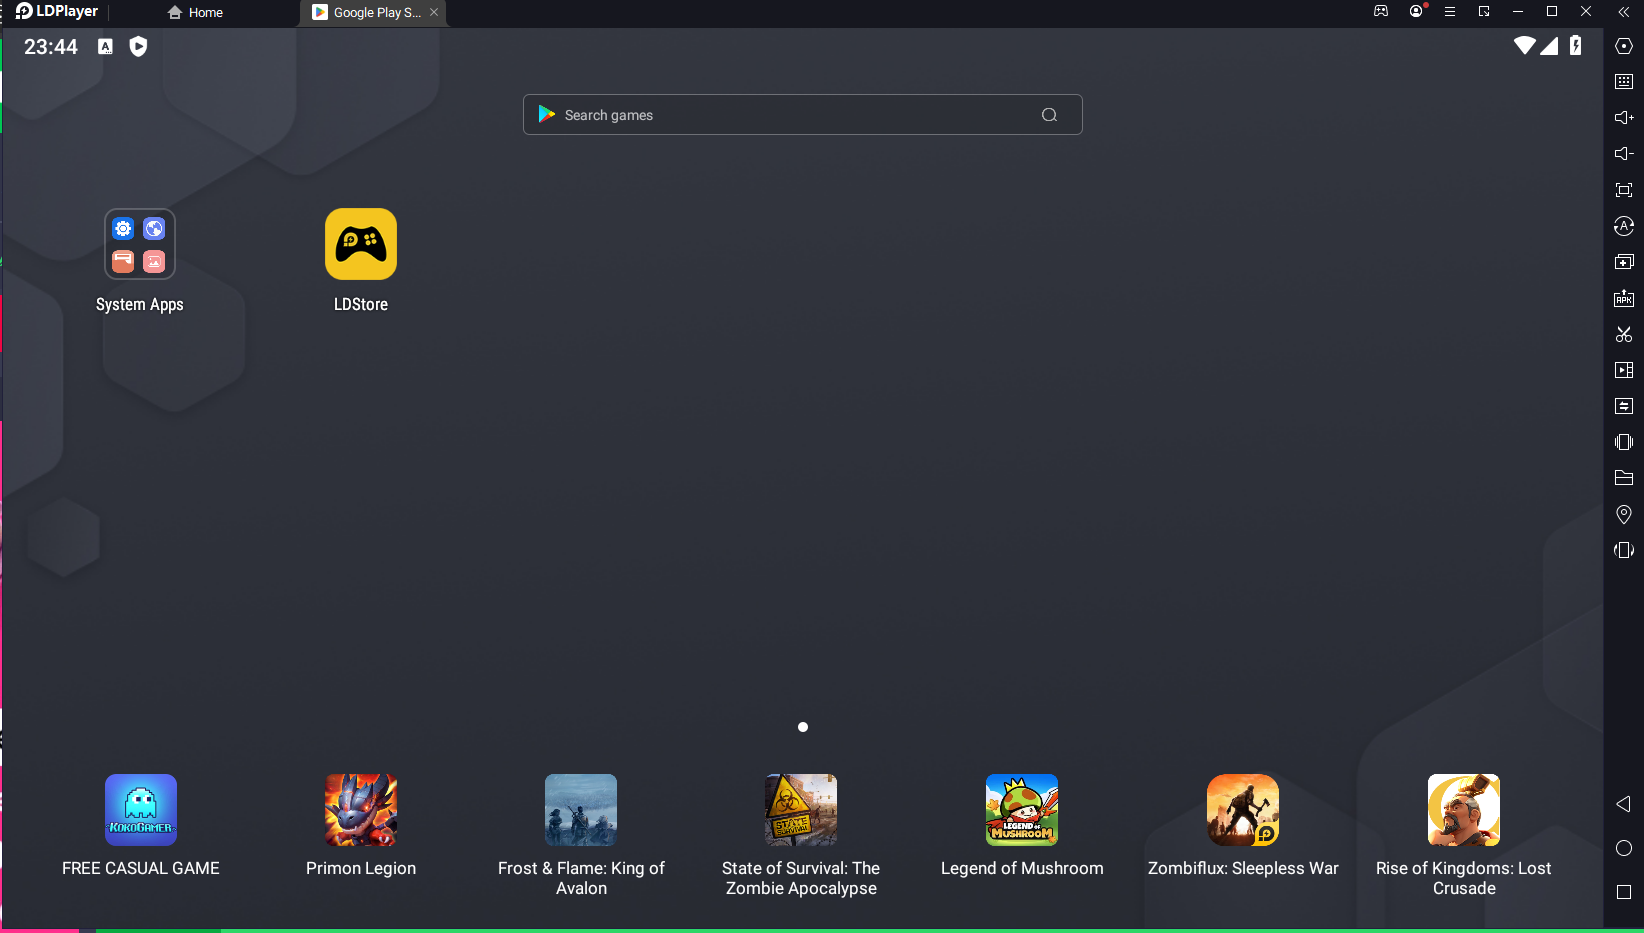The height and width of the screenshot is (933, 1644).
Task: Click the volume down sidebar icon
Action: (1624, 154)
